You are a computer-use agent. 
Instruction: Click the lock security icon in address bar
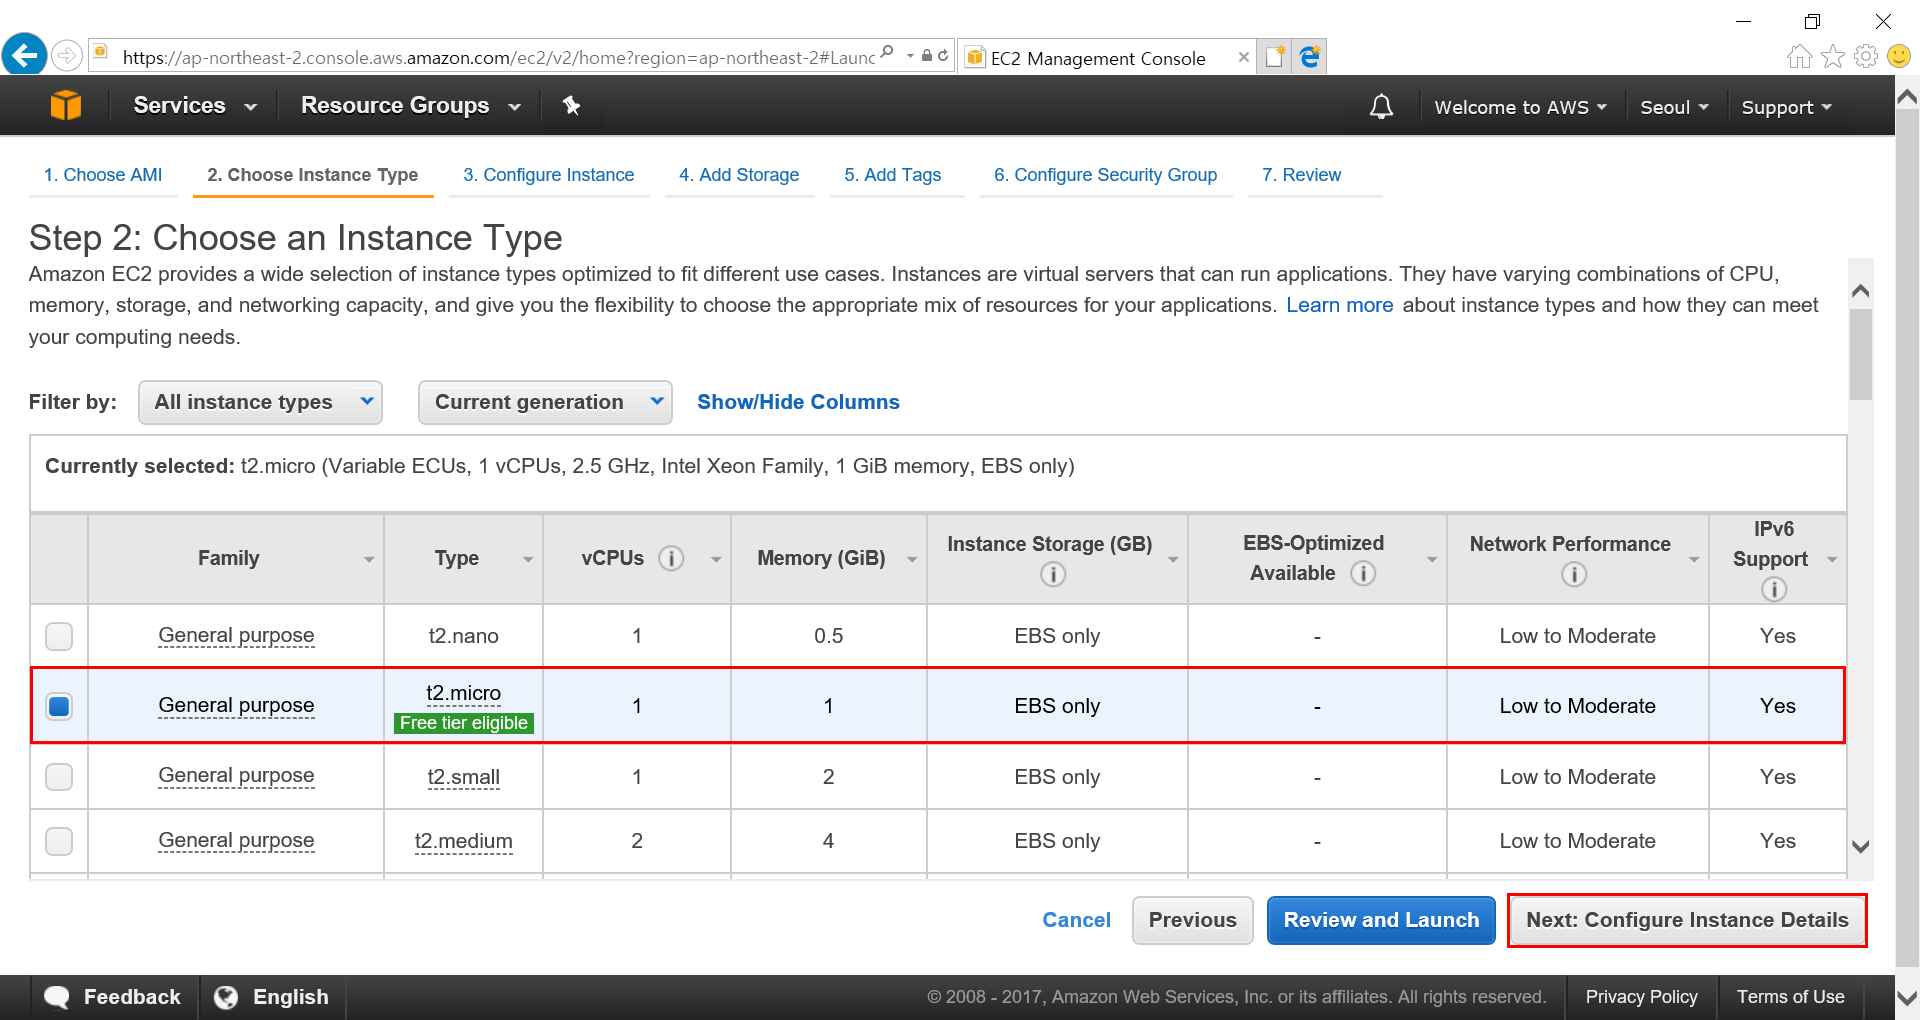(x=927, y=56)
